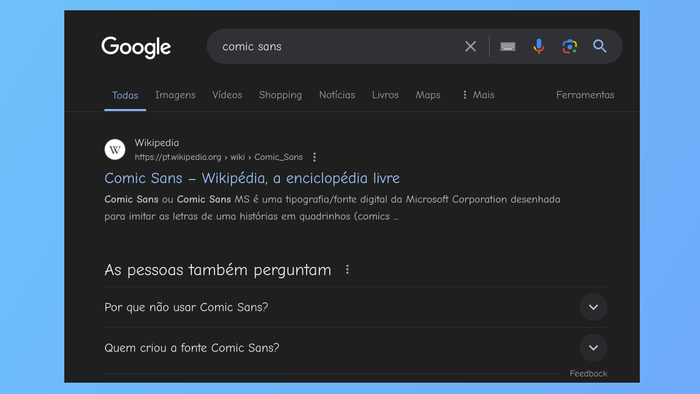
Task: Click the pt.wikipedia.org URL breadcrumb
Action: click(x=218, y=157)
